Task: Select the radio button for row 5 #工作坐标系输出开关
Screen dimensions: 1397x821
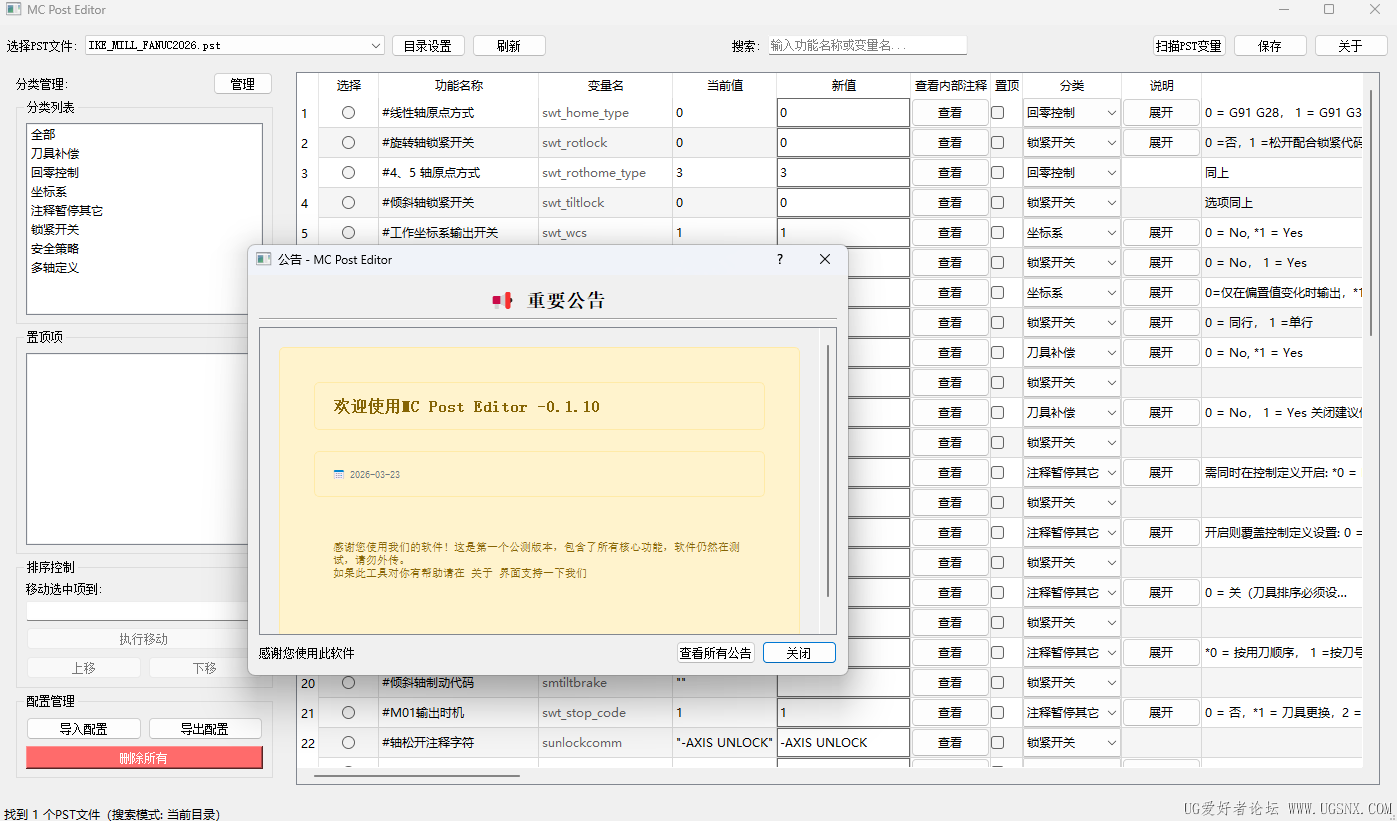Action: point(348,232)
